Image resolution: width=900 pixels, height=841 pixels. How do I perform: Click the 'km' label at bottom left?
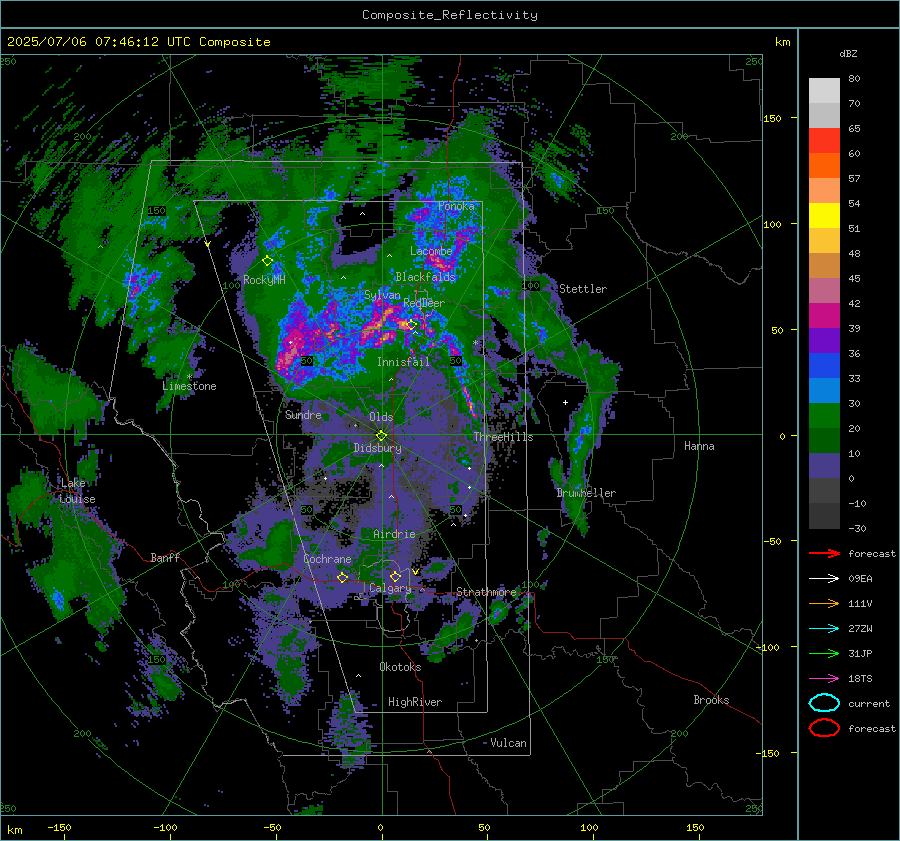click(15, 830)
